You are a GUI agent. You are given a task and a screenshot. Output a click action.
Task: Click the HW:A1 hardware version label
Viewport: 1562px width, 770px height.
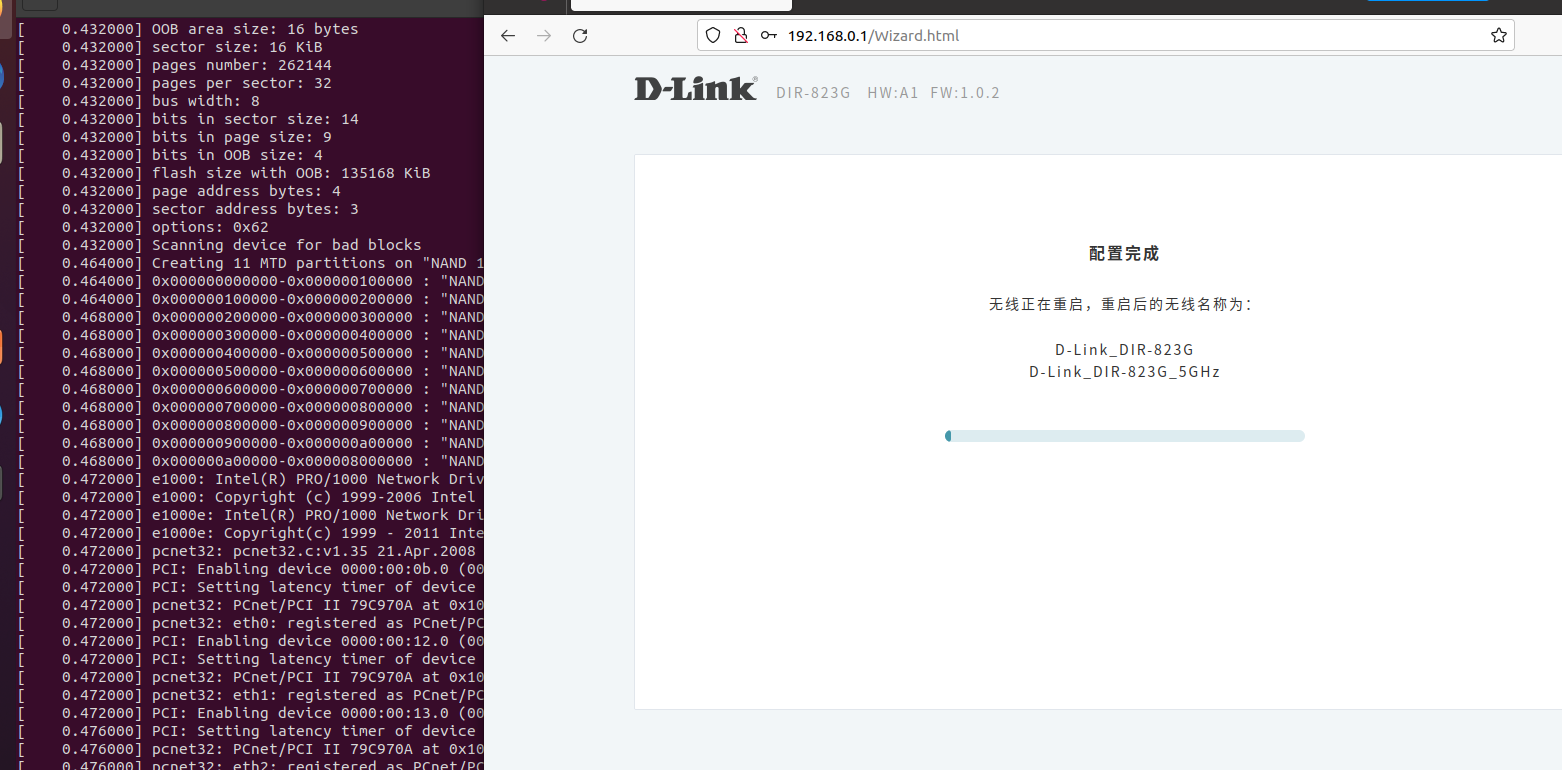coord(892,93)
